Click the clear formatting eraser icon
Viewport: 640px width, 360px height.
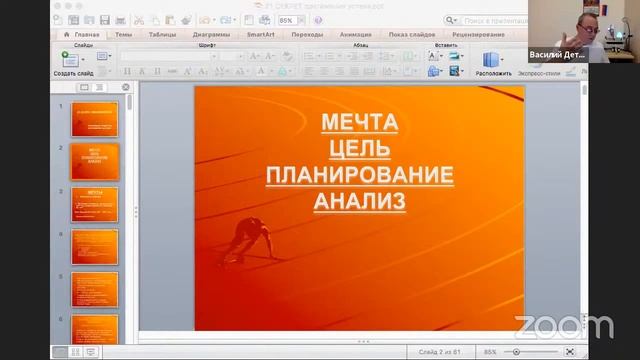[x=287, y=56]
